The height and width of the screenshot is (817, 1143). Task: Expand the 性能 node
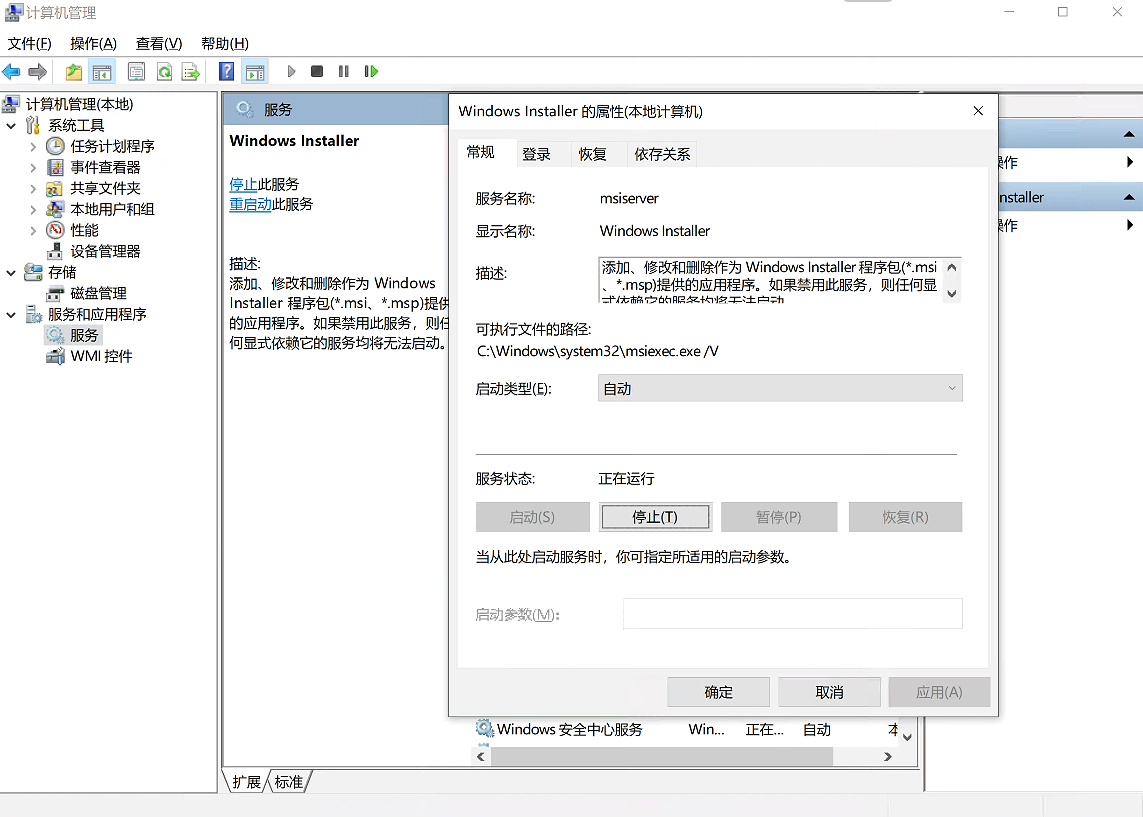33,230
